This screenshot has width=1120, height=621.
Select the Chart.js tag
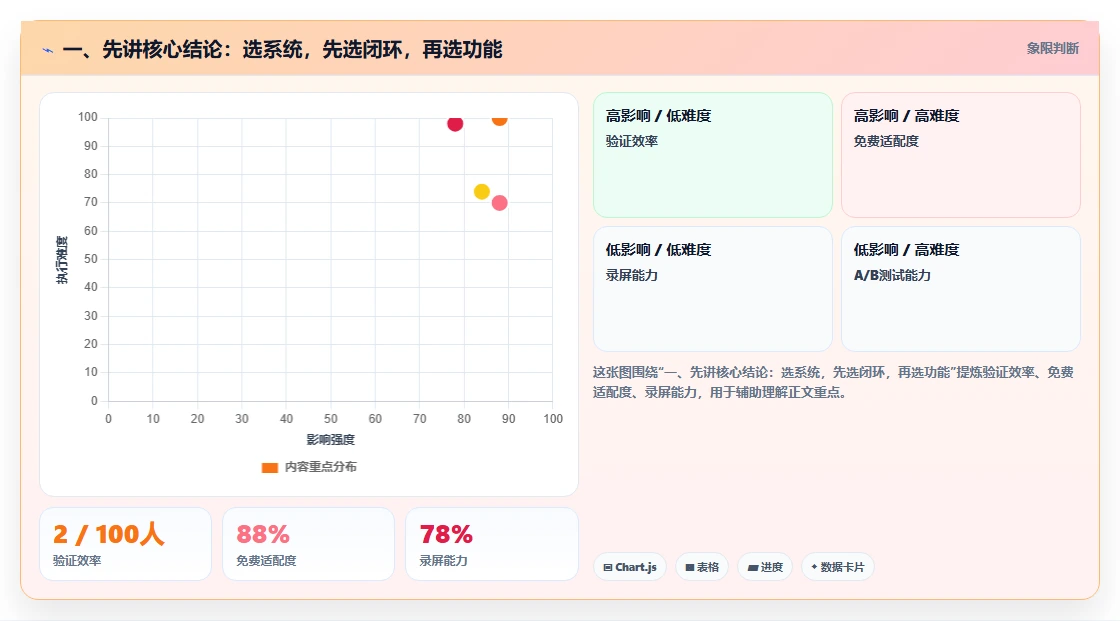(x=629, y=567)
